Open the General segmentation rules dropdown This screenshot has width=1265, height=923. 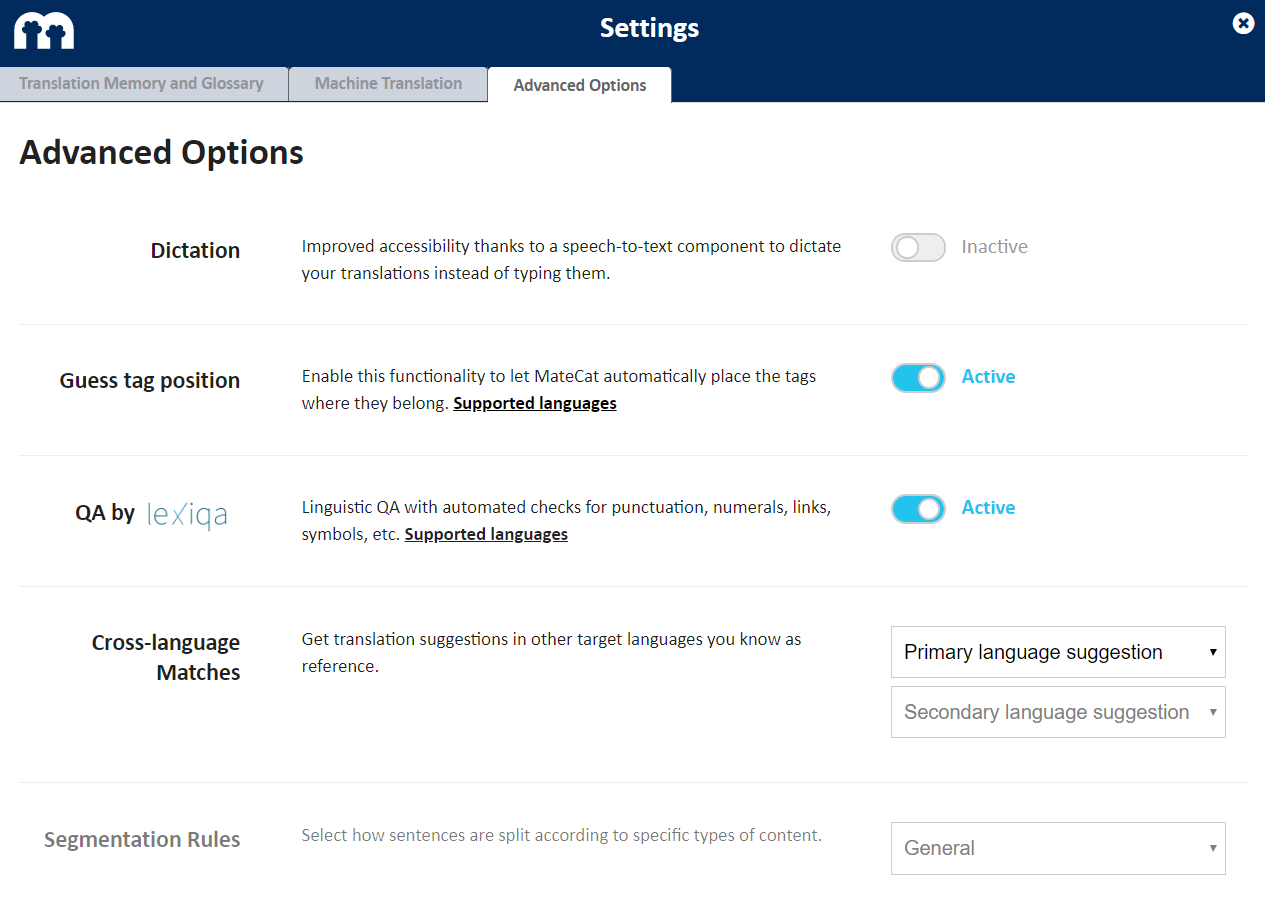click(1058, 849)
